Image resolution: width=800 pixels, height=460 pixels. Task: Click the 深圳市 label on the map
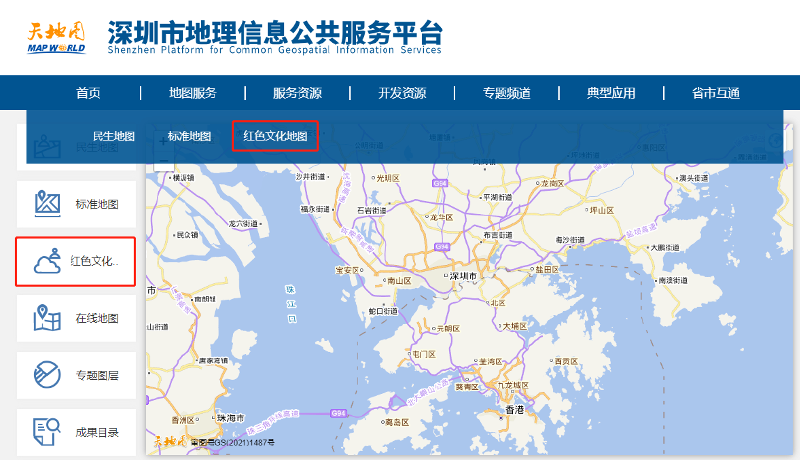[x=465, y=275]
